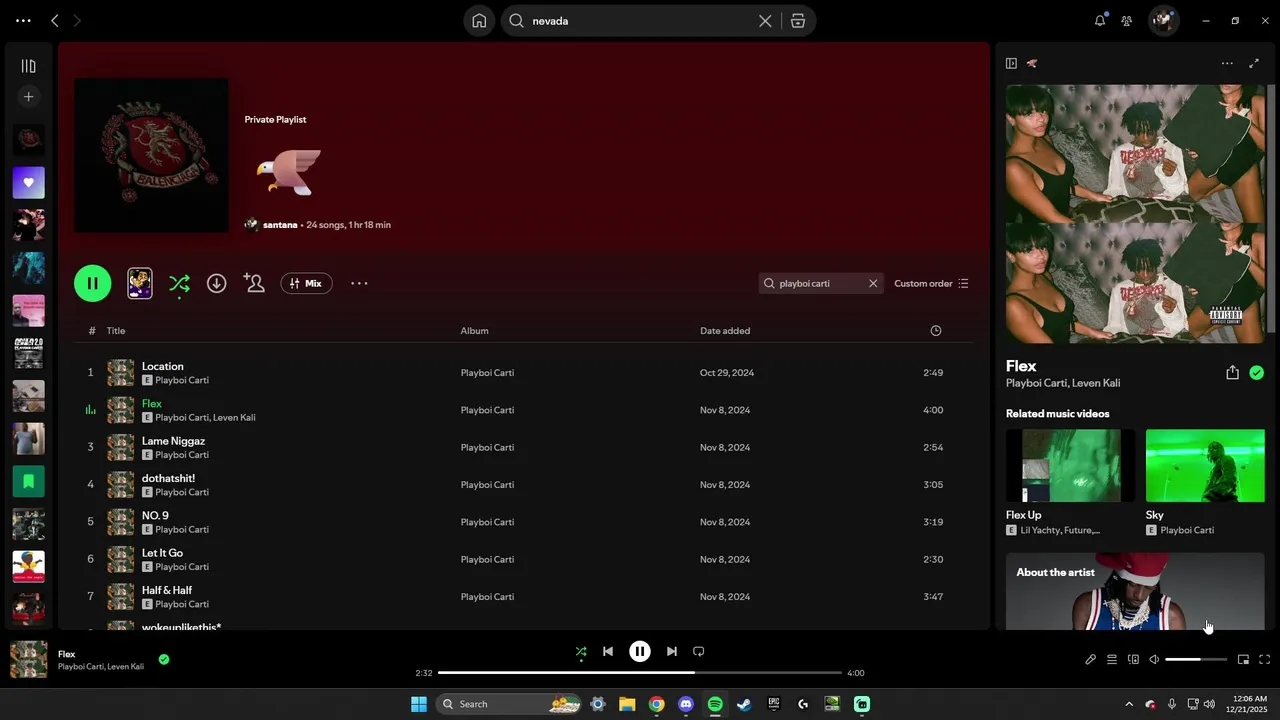Open the playback queue
The width and height of the screenshot is (1280, 720).
(x=1111, y=659)
